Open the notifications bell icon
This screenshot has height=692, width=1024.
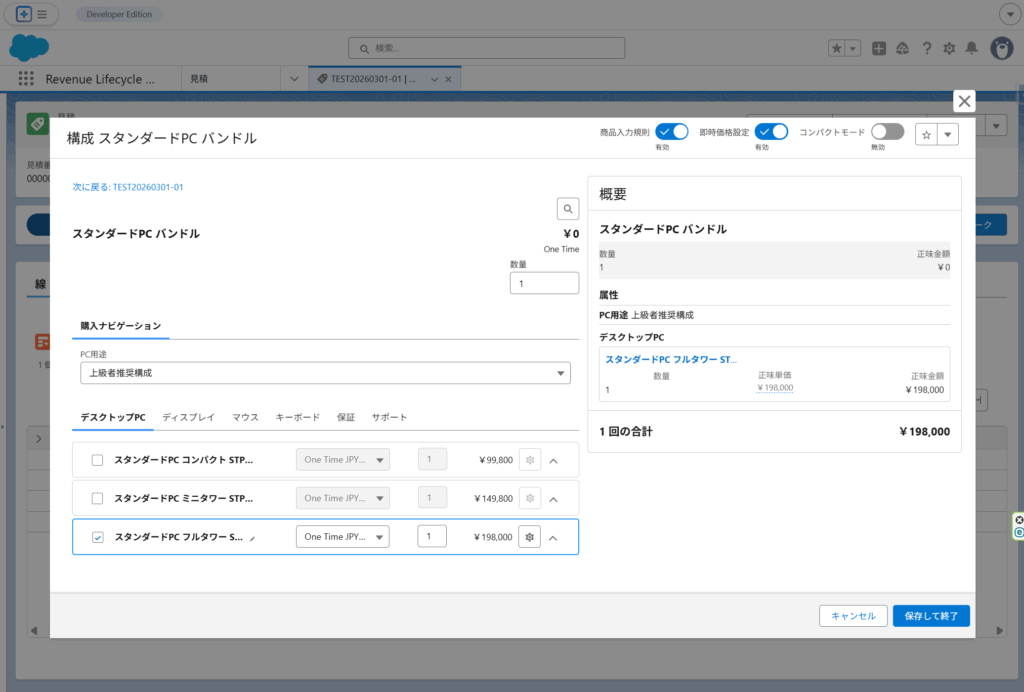click(971, 48)
